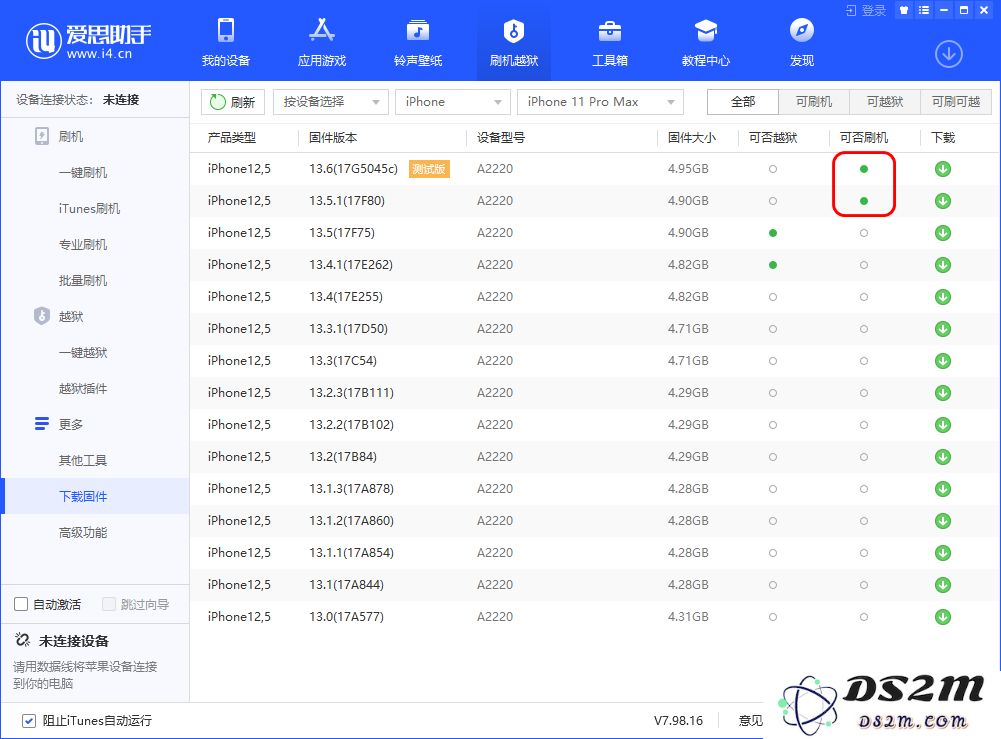Open 越狱插件 in sidebar
Image resolution: width=1001 pixels, height=739 pixels.
pyautogui.click(x=83, y=388)
